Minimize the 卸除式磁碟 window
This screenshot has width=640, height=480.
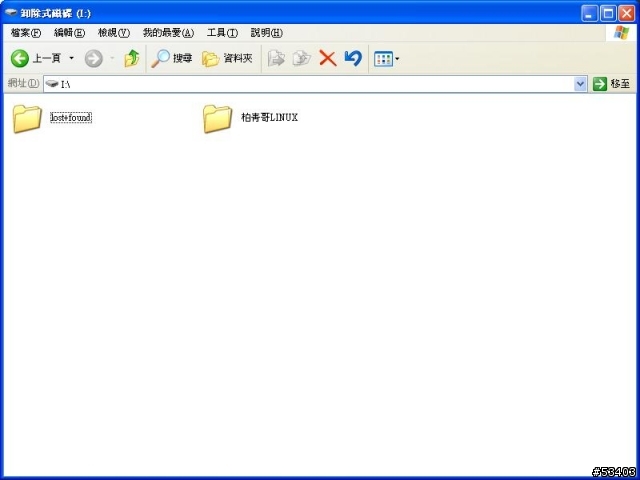[589, 13]
